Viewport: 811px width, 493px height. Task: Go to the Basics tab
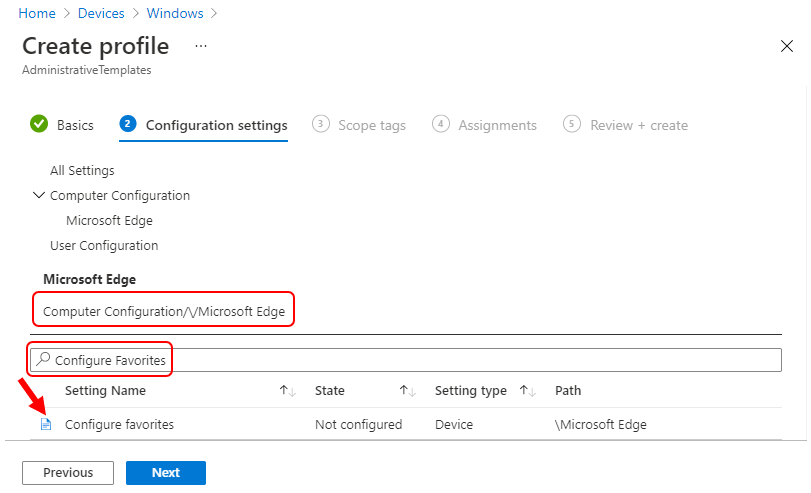[75, 126]
